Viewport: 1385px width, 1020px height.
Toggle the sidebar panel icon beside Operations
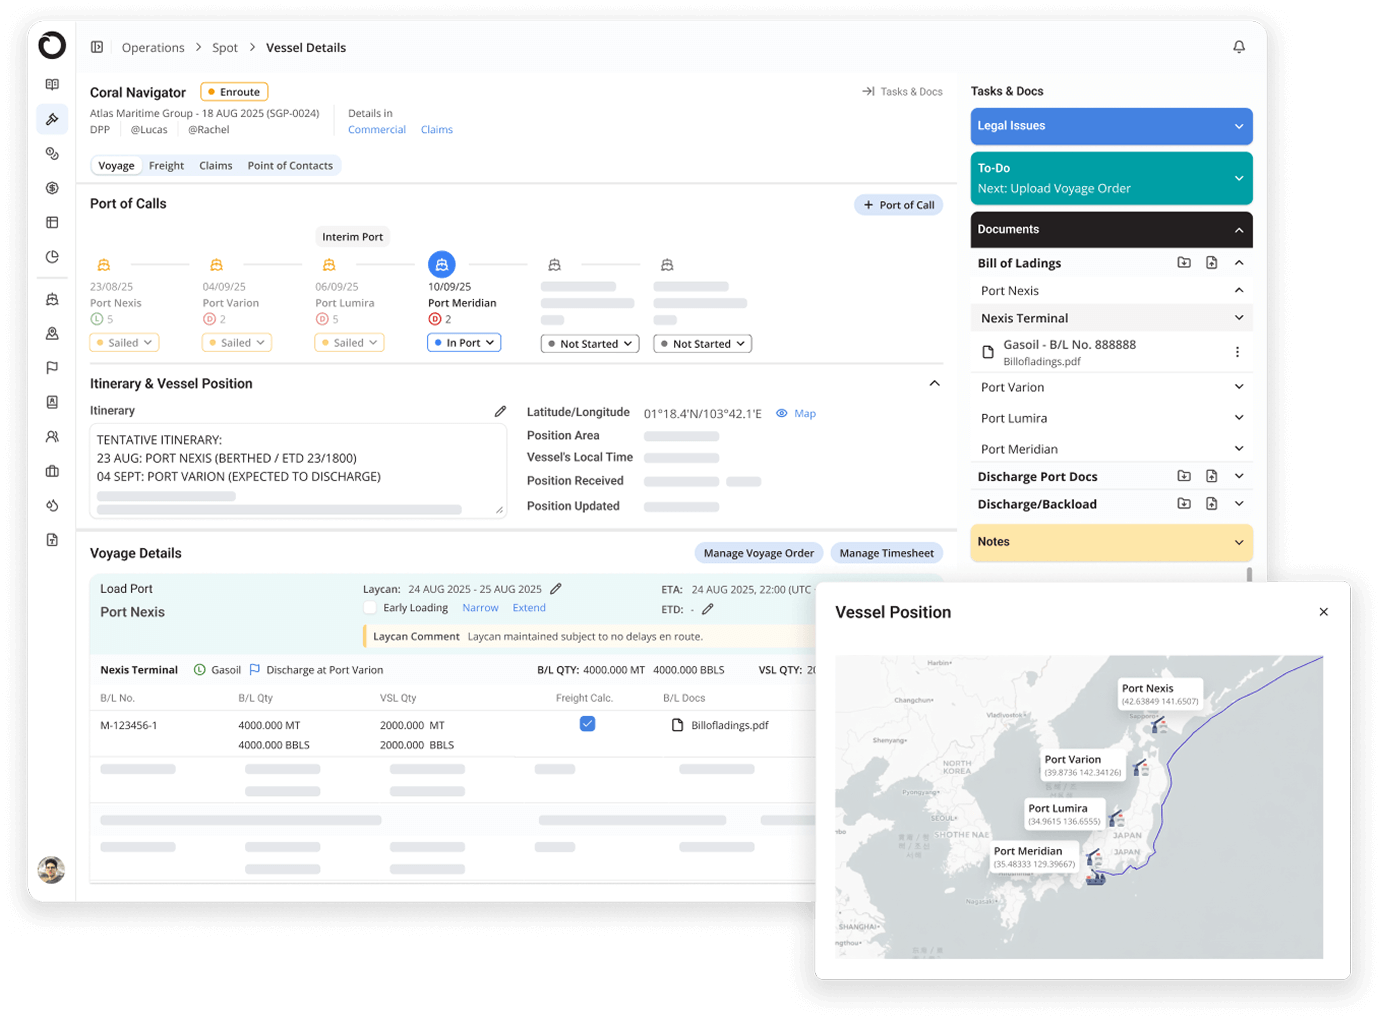click(97, 47)
